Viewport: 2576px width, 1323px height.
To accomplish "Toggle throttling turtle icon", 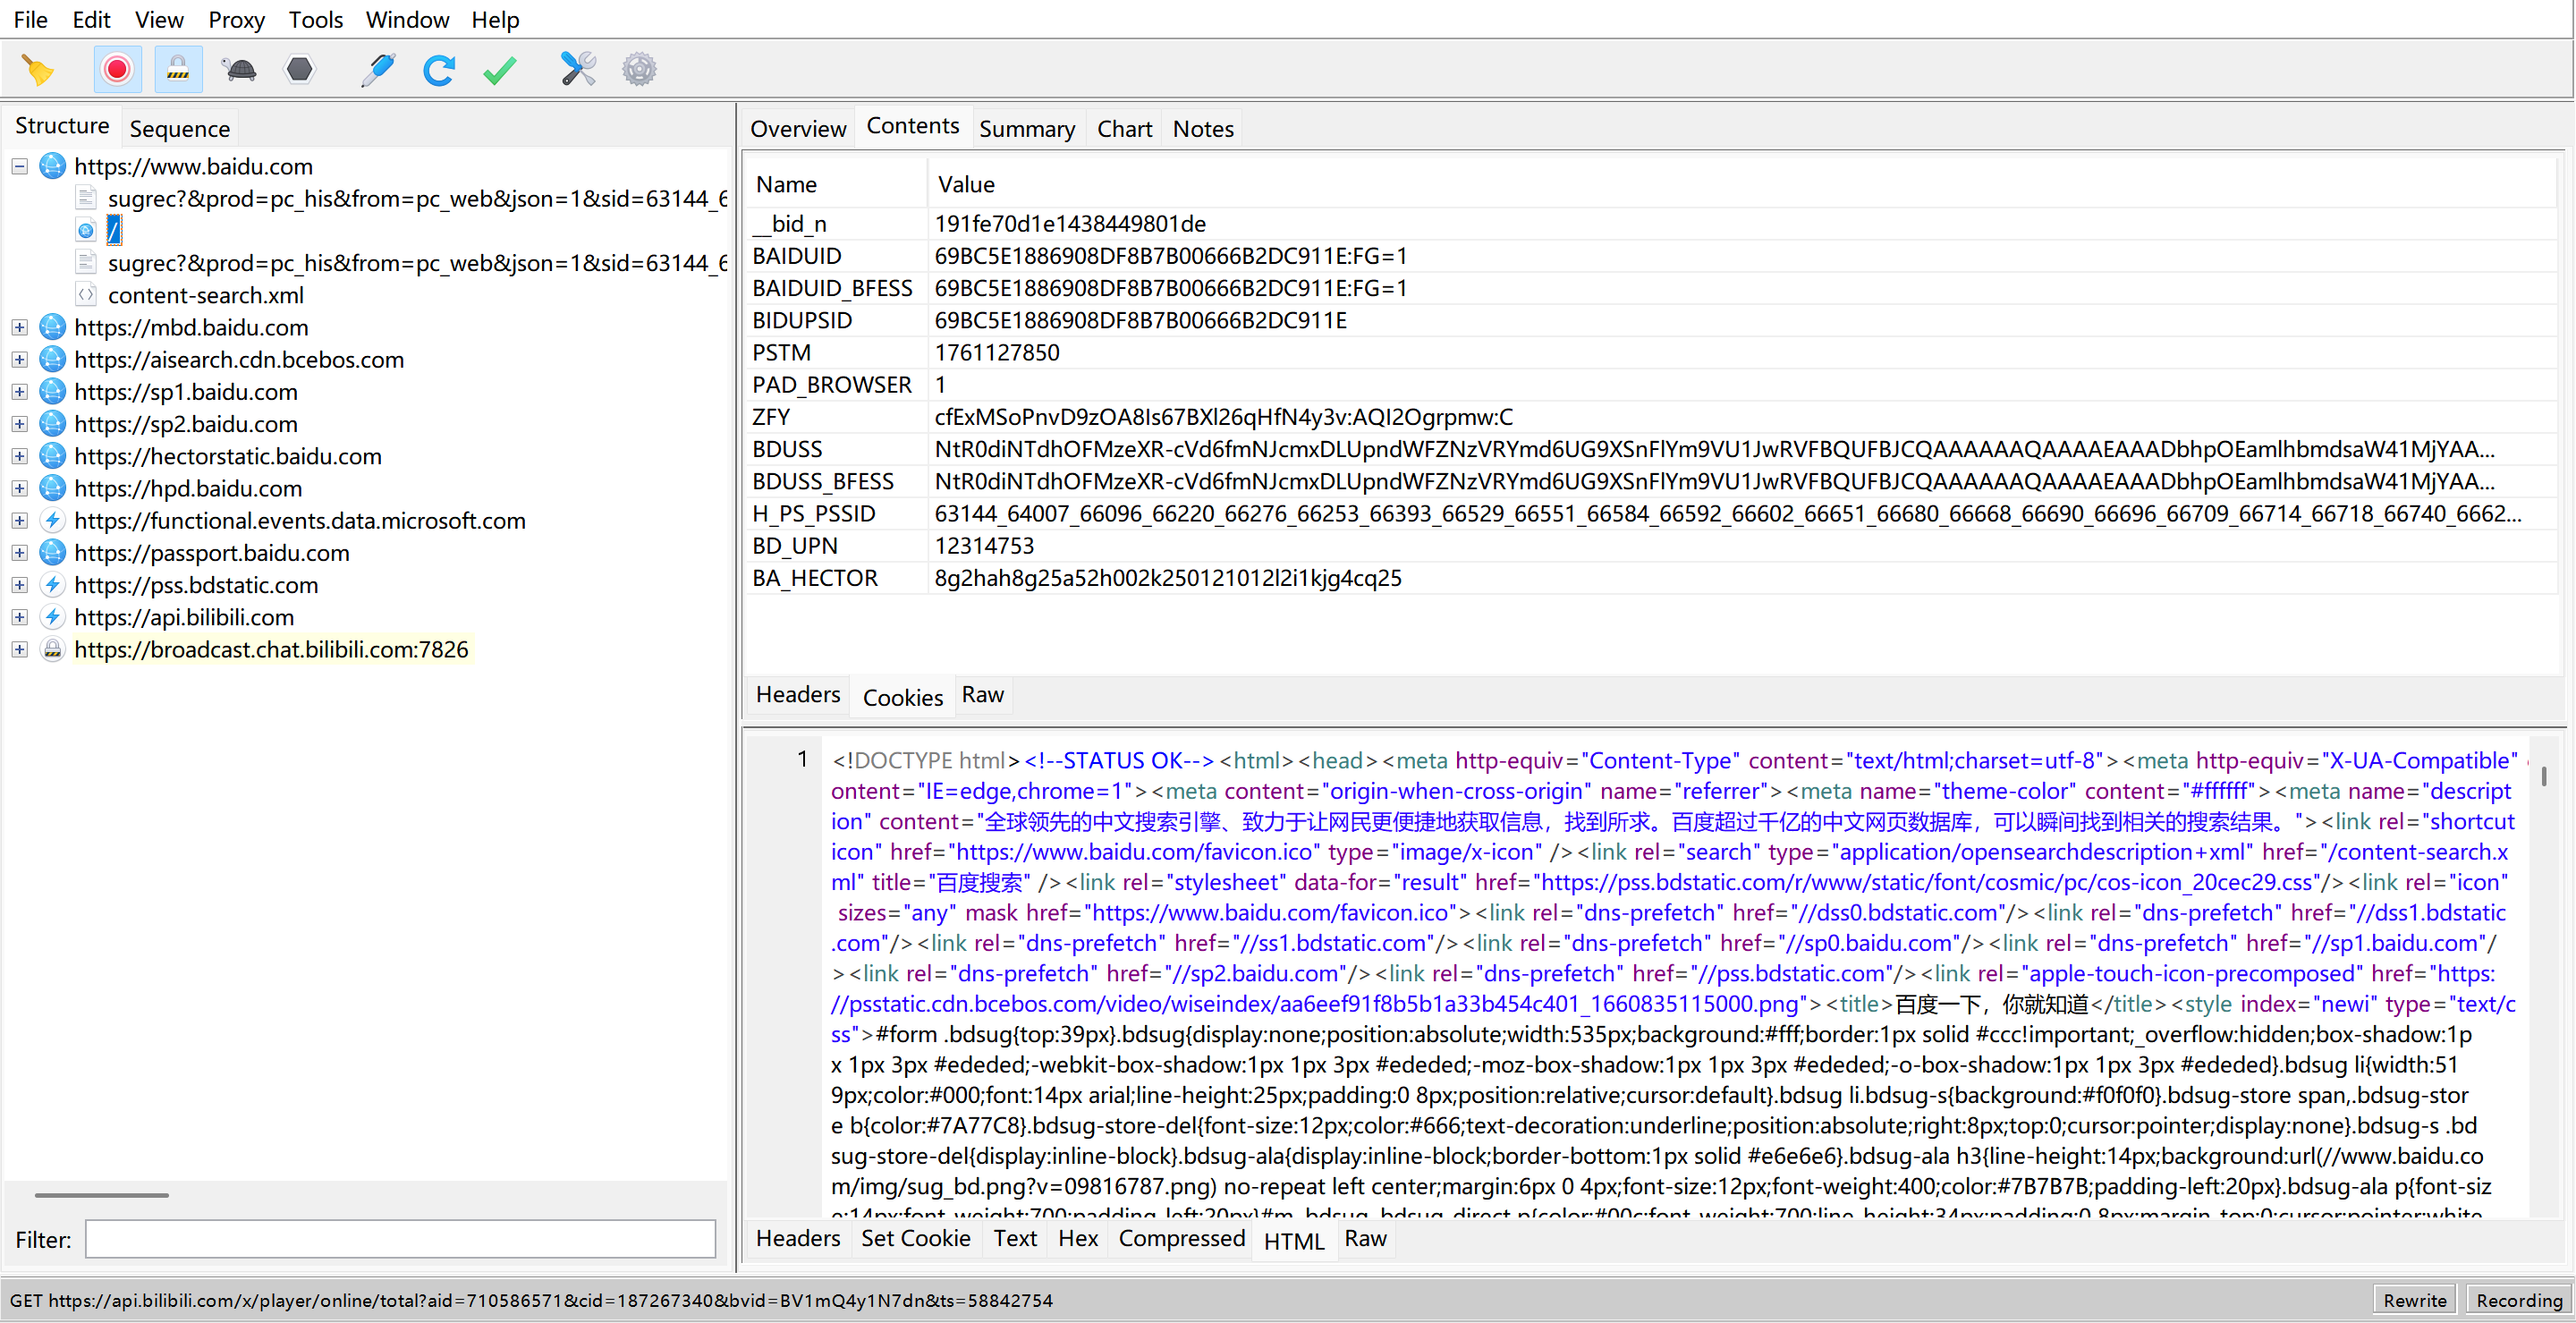I will coord(239,70).
